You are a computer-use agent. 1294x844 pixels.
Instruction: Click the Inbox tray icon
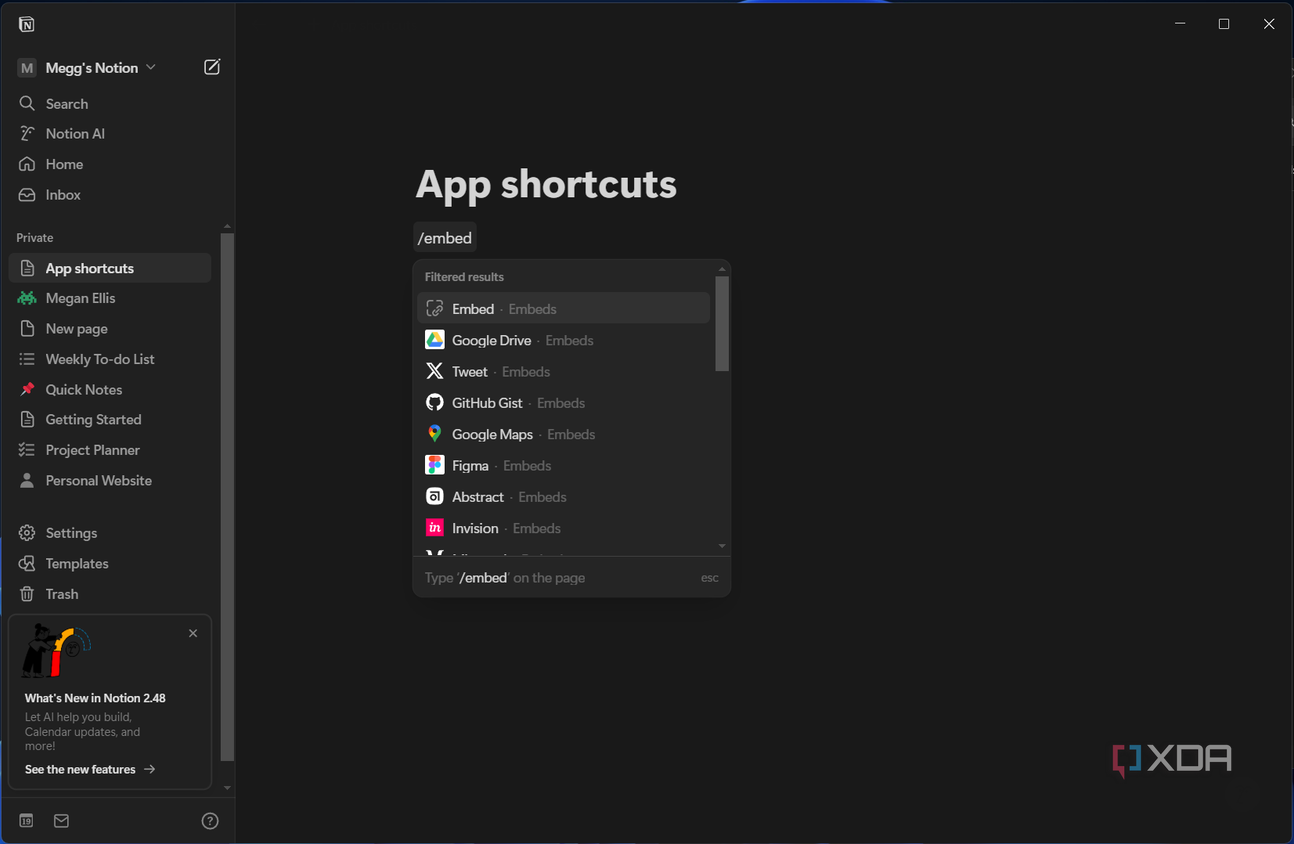pyautogui.click(x=27, y=195)
